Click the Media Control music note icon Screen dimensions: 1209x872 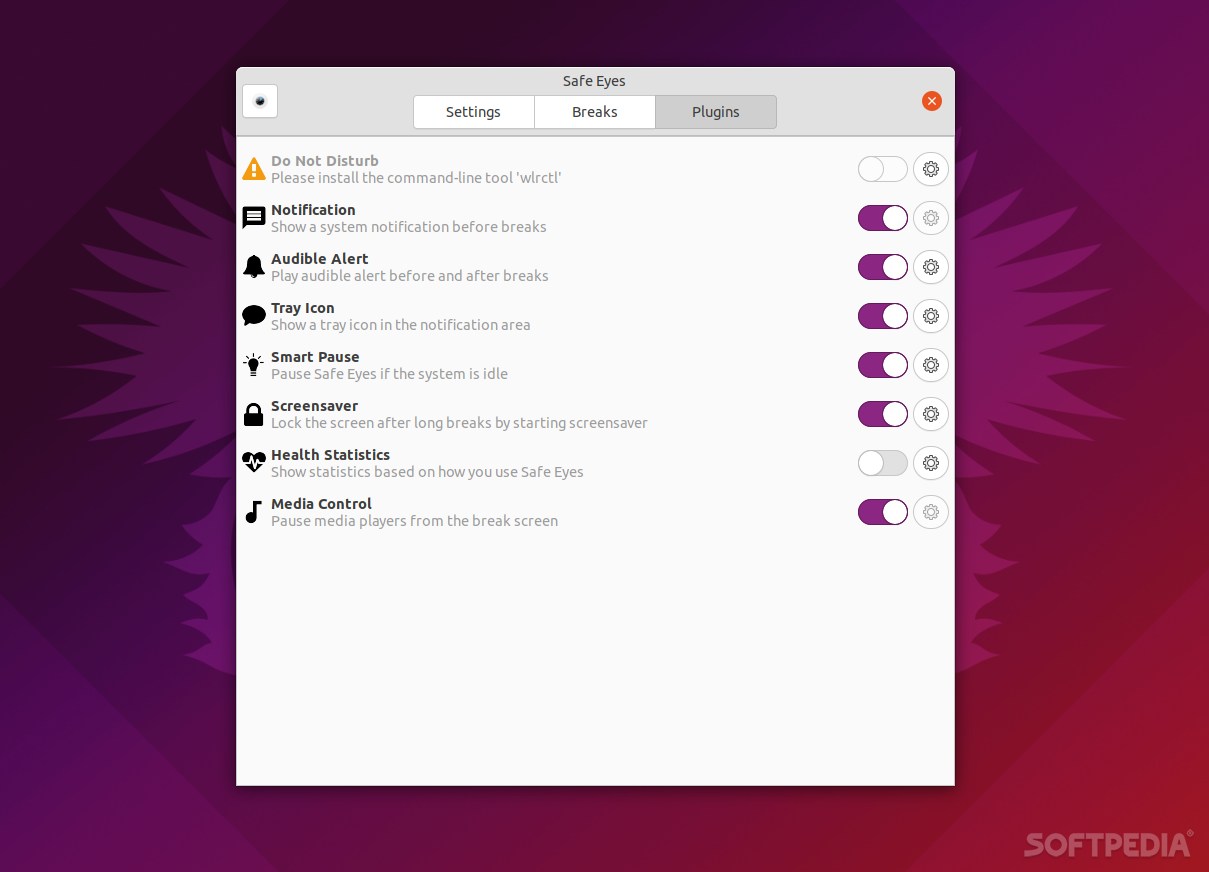[253, 511]
